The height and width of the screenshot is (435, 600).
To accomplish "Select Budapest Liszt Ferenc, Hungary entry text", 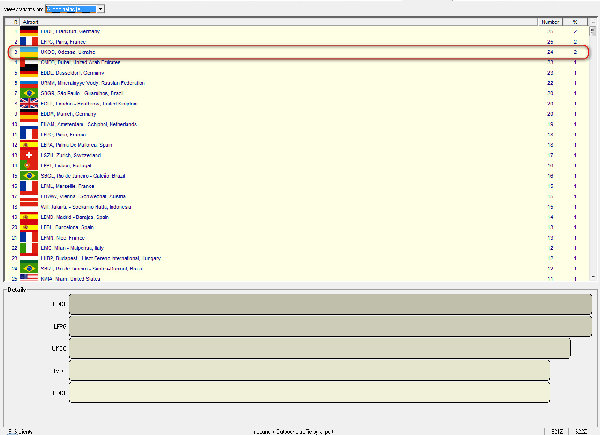I will pos(101,259).
